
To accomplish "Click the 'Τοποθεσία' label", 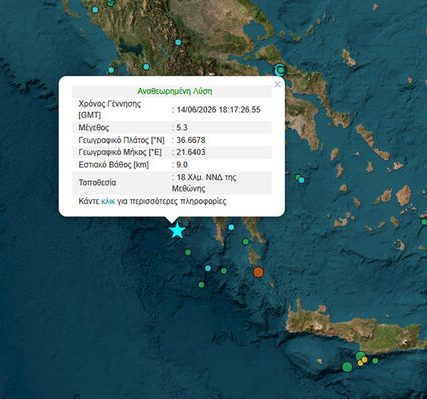I will [97, 183].
